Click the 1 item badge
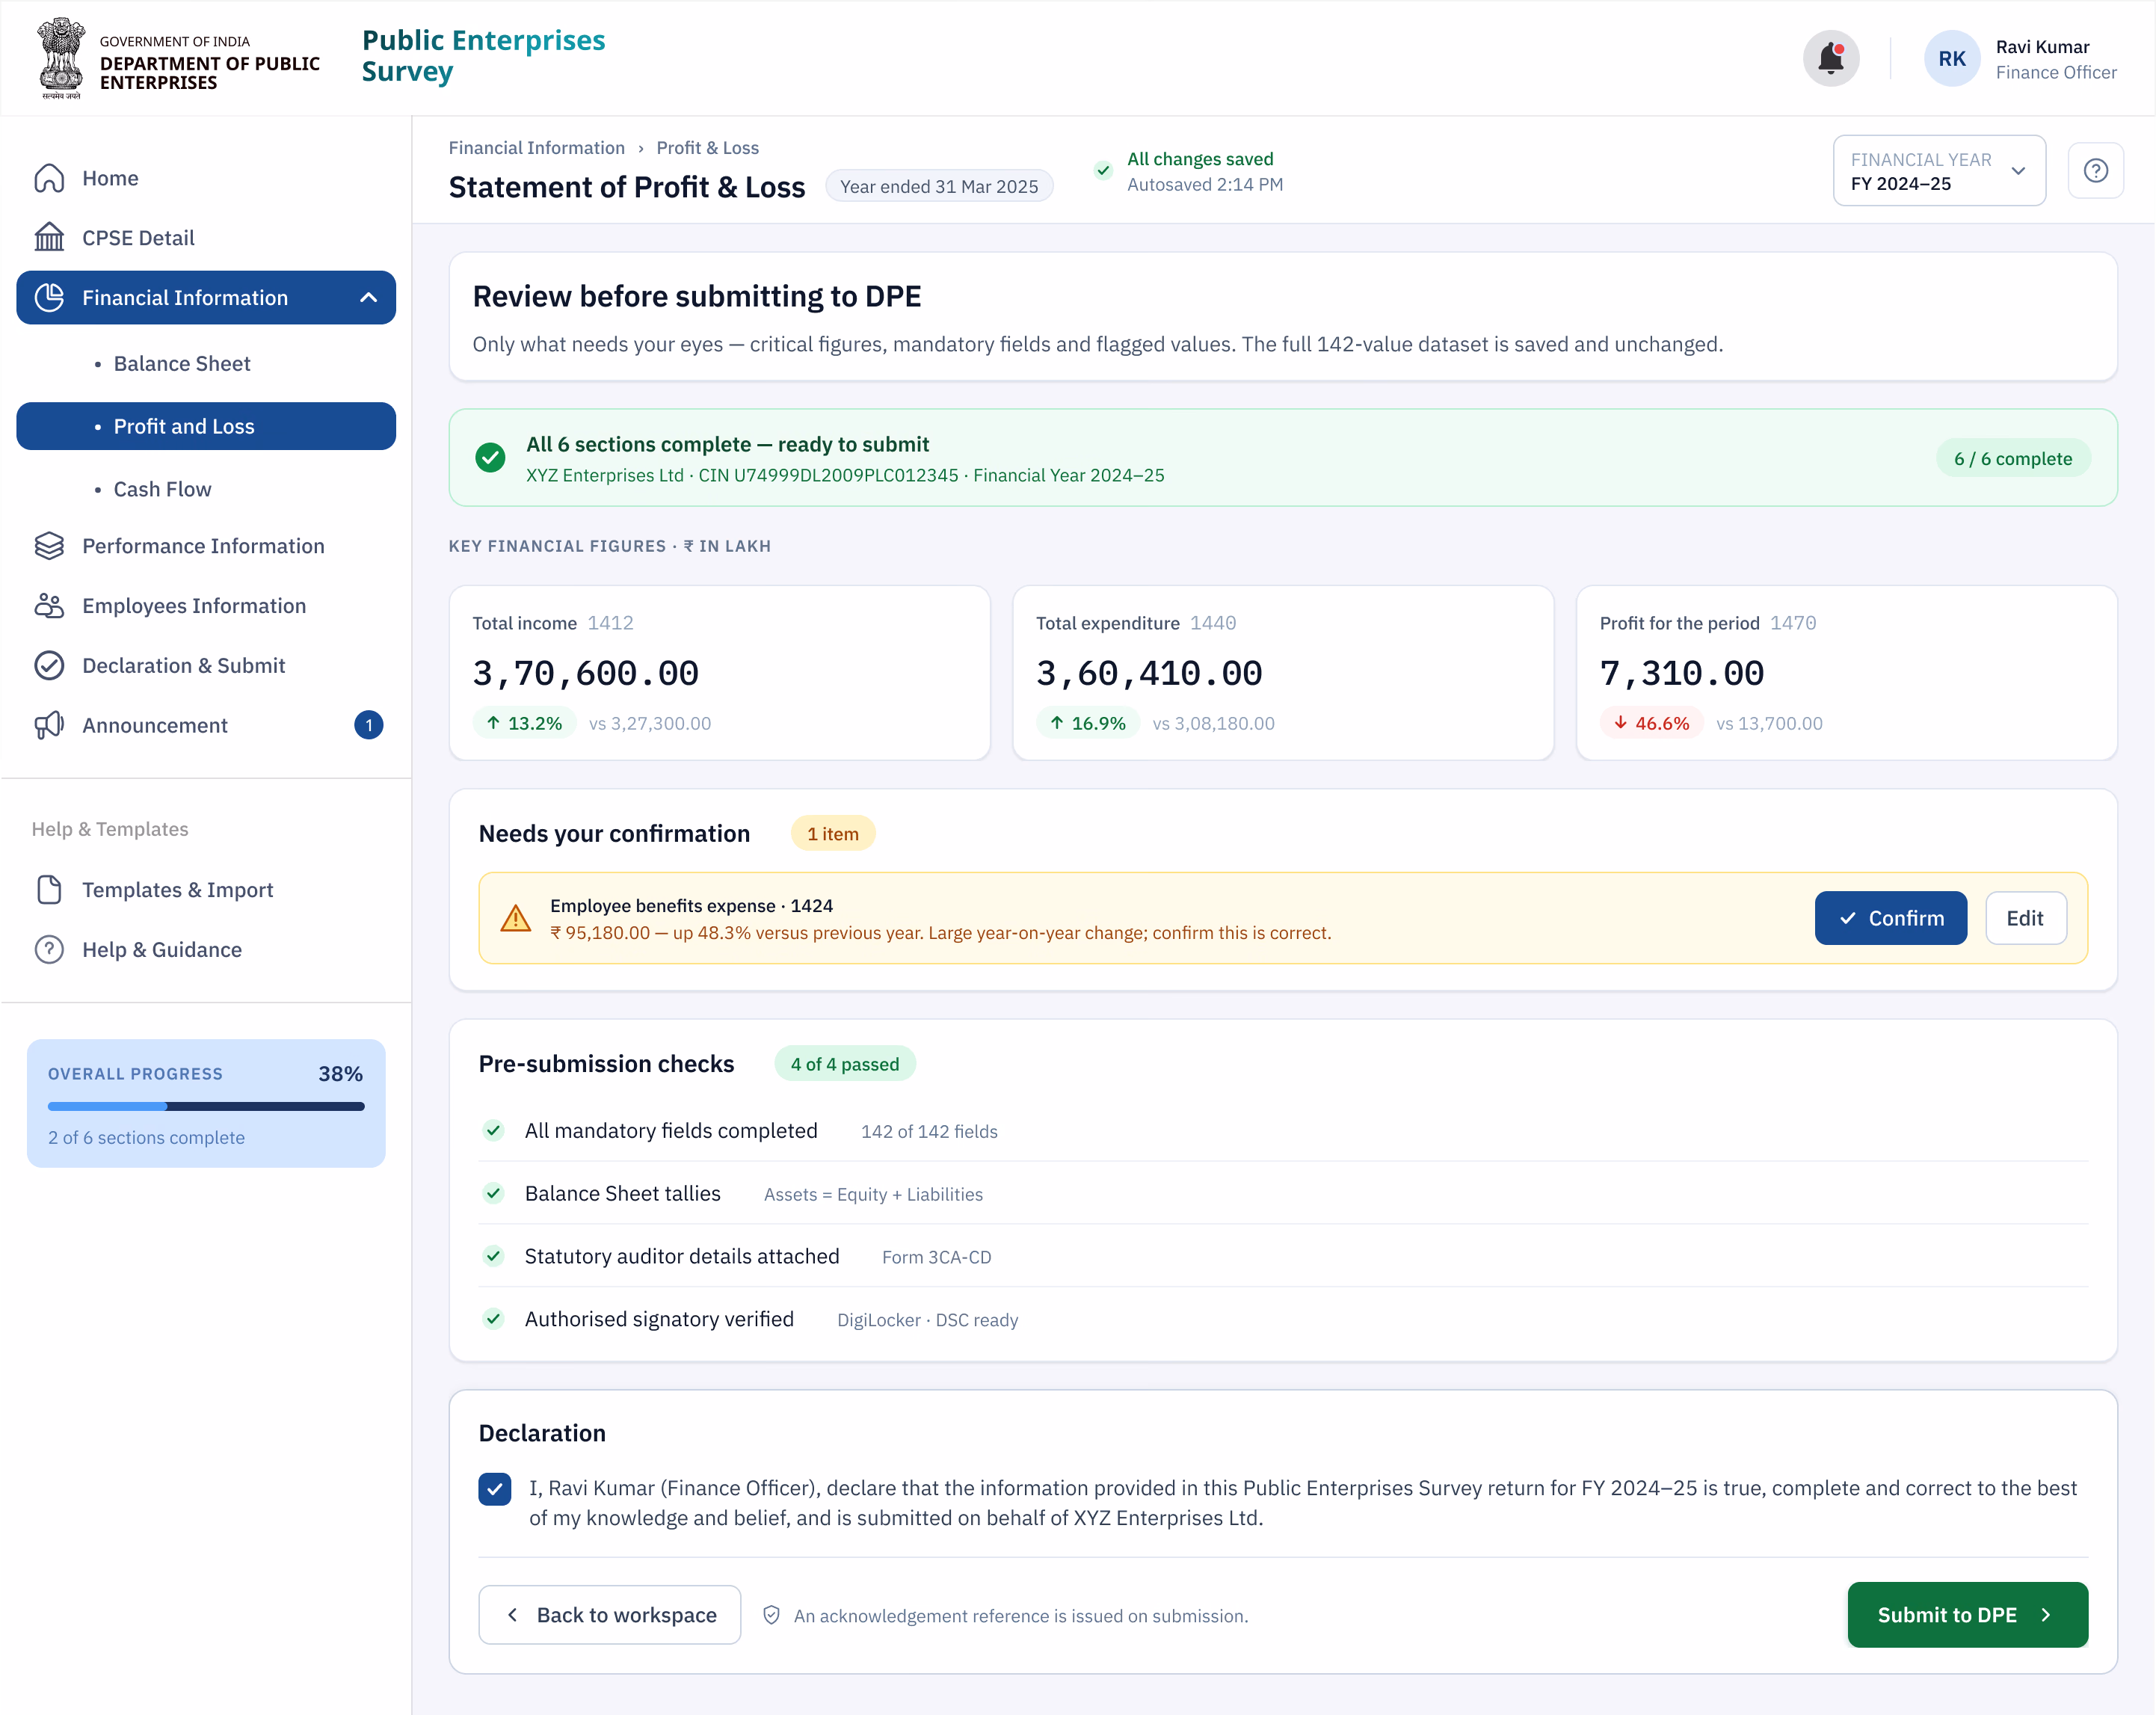Viewport: 2156px width, 1715px height. point(832,834)
